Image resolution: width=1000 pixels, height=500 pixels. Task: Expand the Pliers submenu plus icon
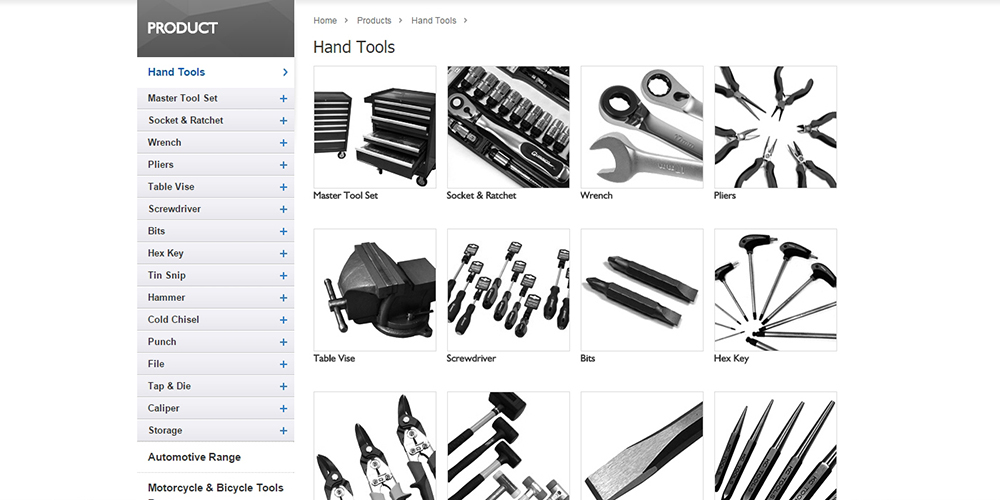tap(283, 165)
